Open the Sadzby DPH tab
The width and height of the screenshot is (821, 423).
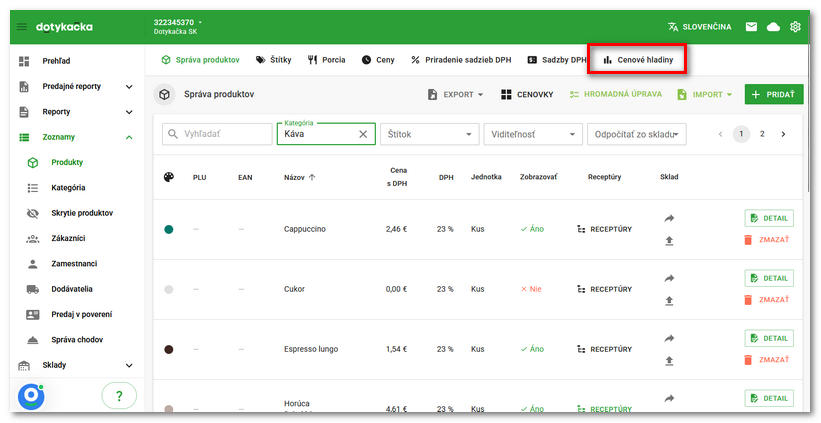click(557, 60)
